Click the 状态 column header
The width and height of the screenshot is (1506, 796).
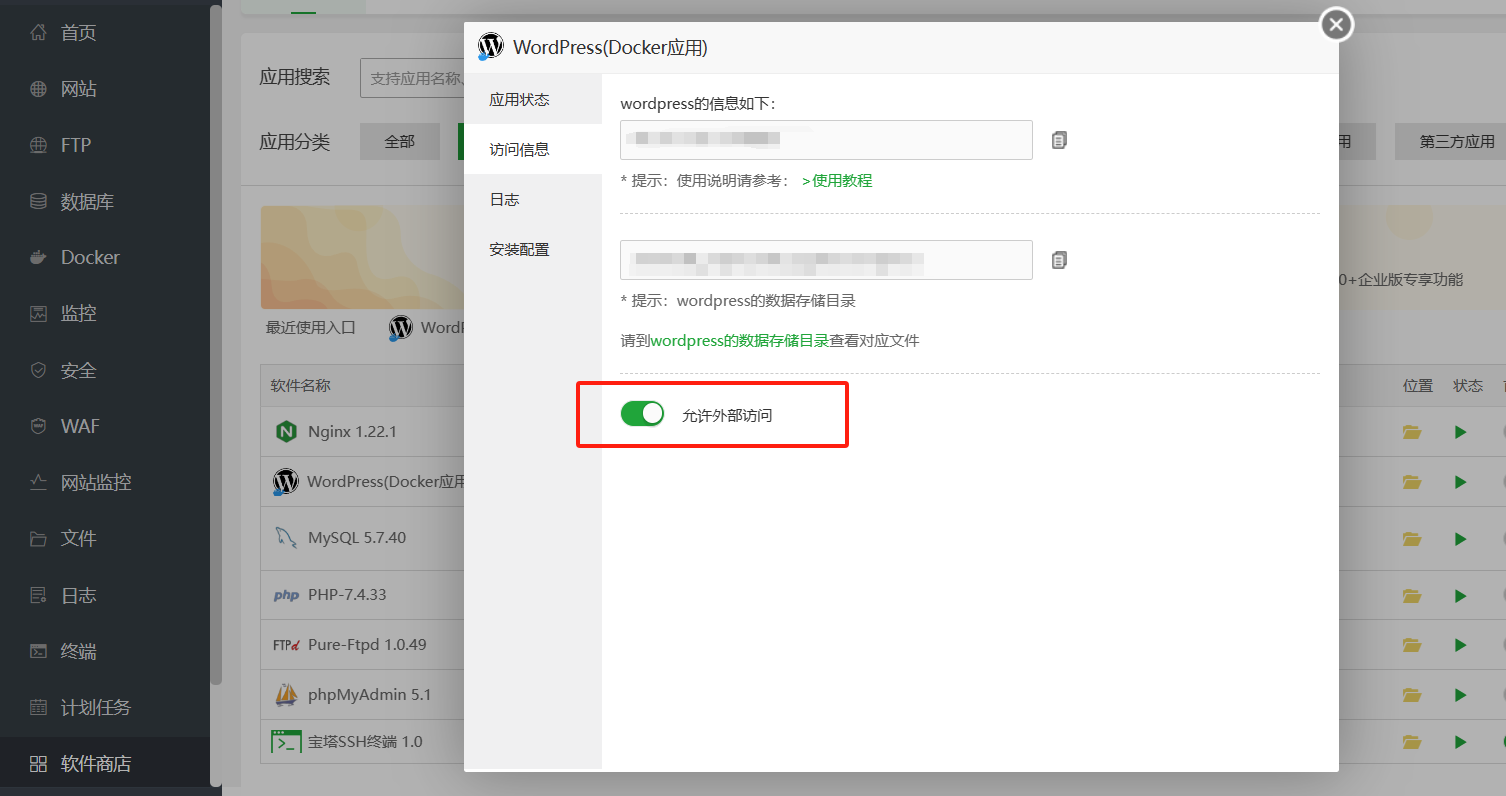click(1468, 385)
